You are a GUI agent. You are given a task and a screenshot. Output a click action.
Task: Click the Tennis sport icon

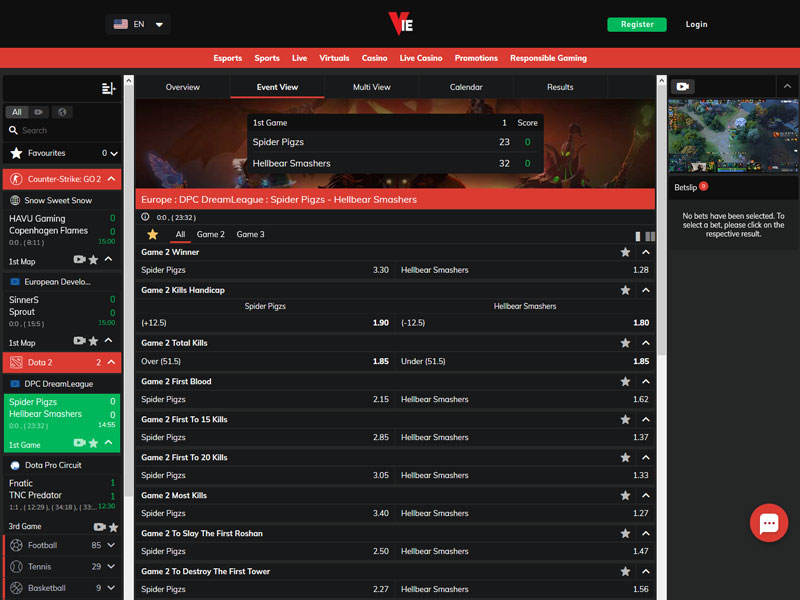(x=16, y=566)
